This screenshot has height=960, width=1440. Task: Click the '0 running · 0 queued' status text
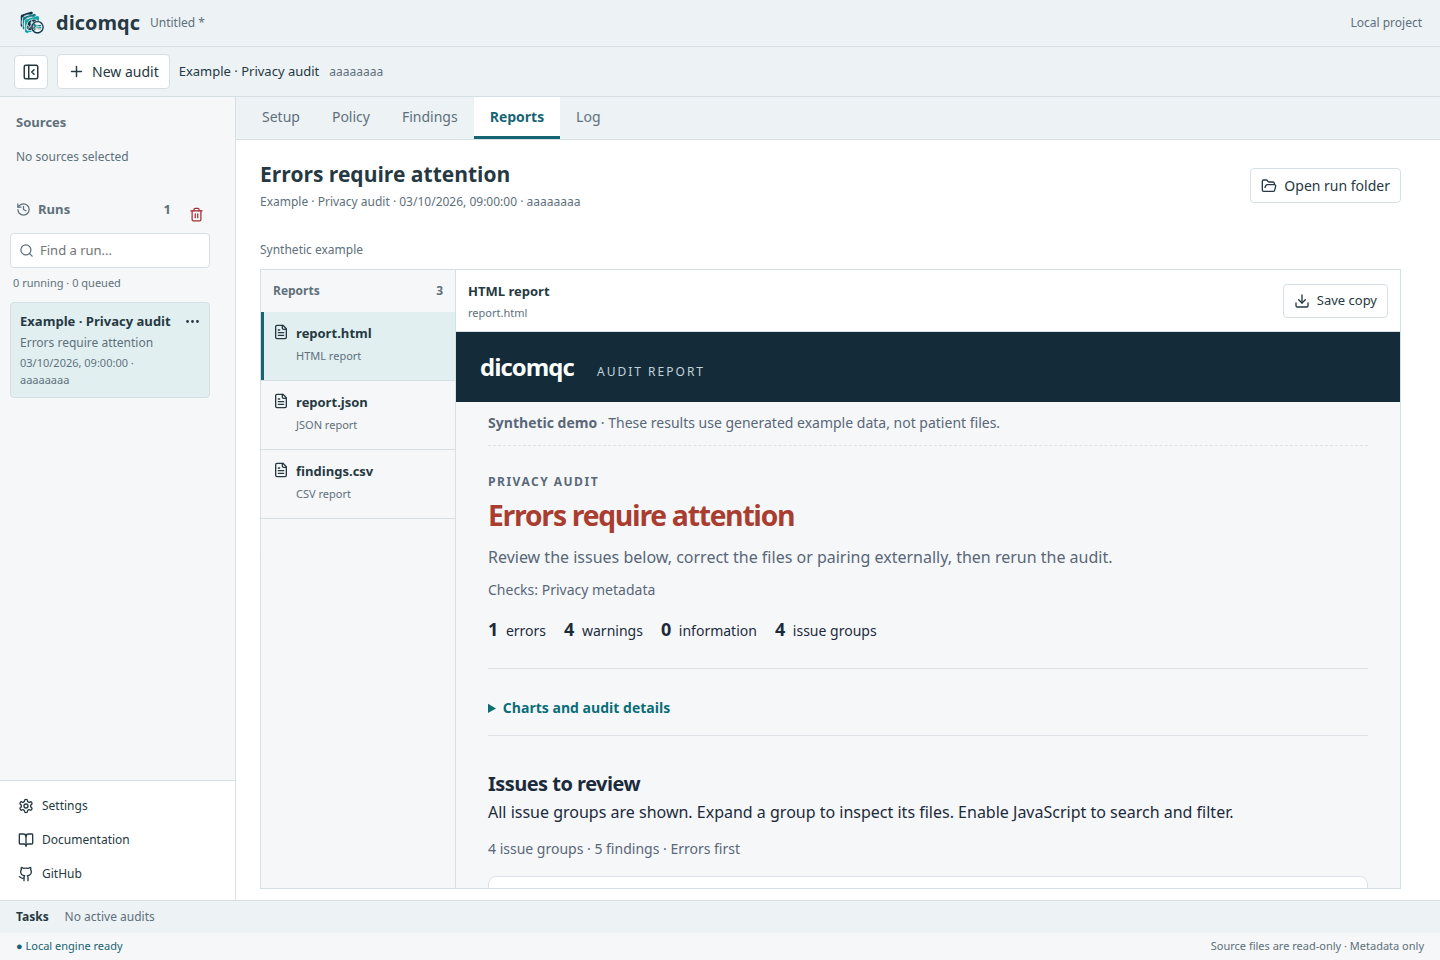click(67, 284)
